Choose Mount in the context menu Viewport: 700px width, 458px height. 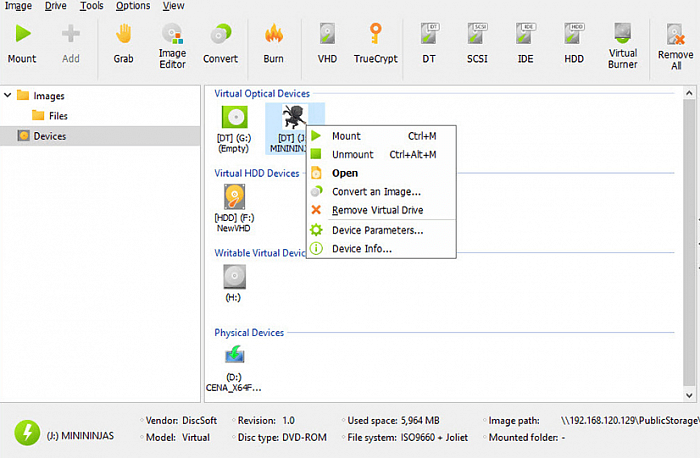click(x=381, y=136)
